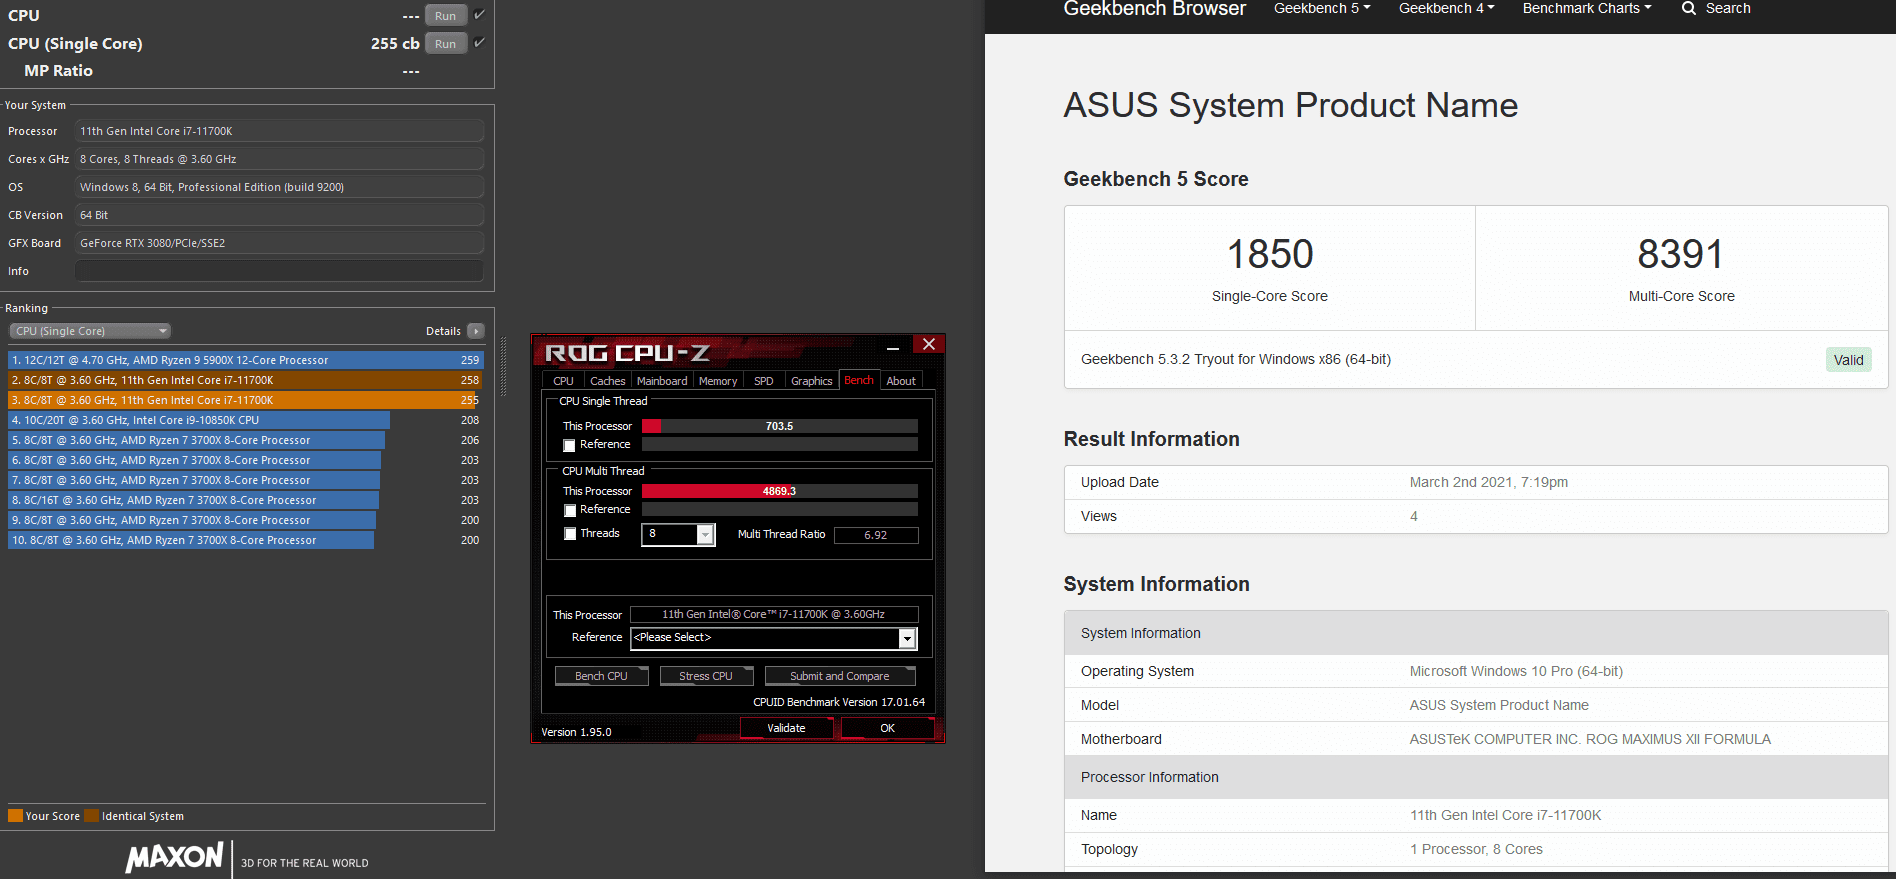The width and height of the screenshot is (1896, 879).
Task: Click the single thread score bar 703.5
Action: tap(780, 426)
